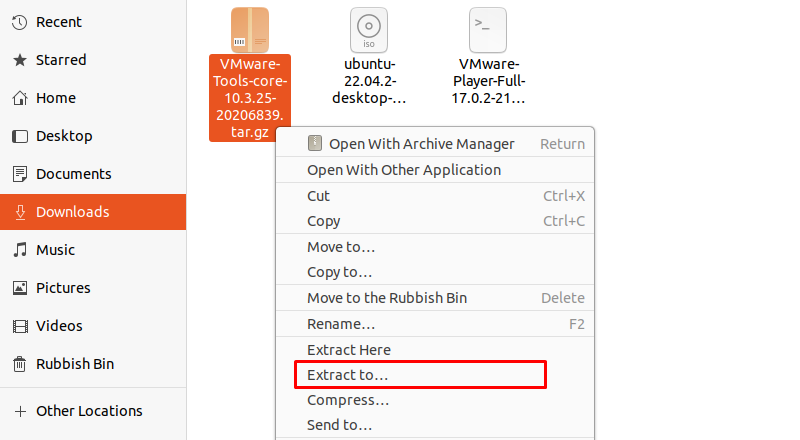Screen dimensions: 800x440
Task: Choose Extract Here
Action: (x=435, y=350)
